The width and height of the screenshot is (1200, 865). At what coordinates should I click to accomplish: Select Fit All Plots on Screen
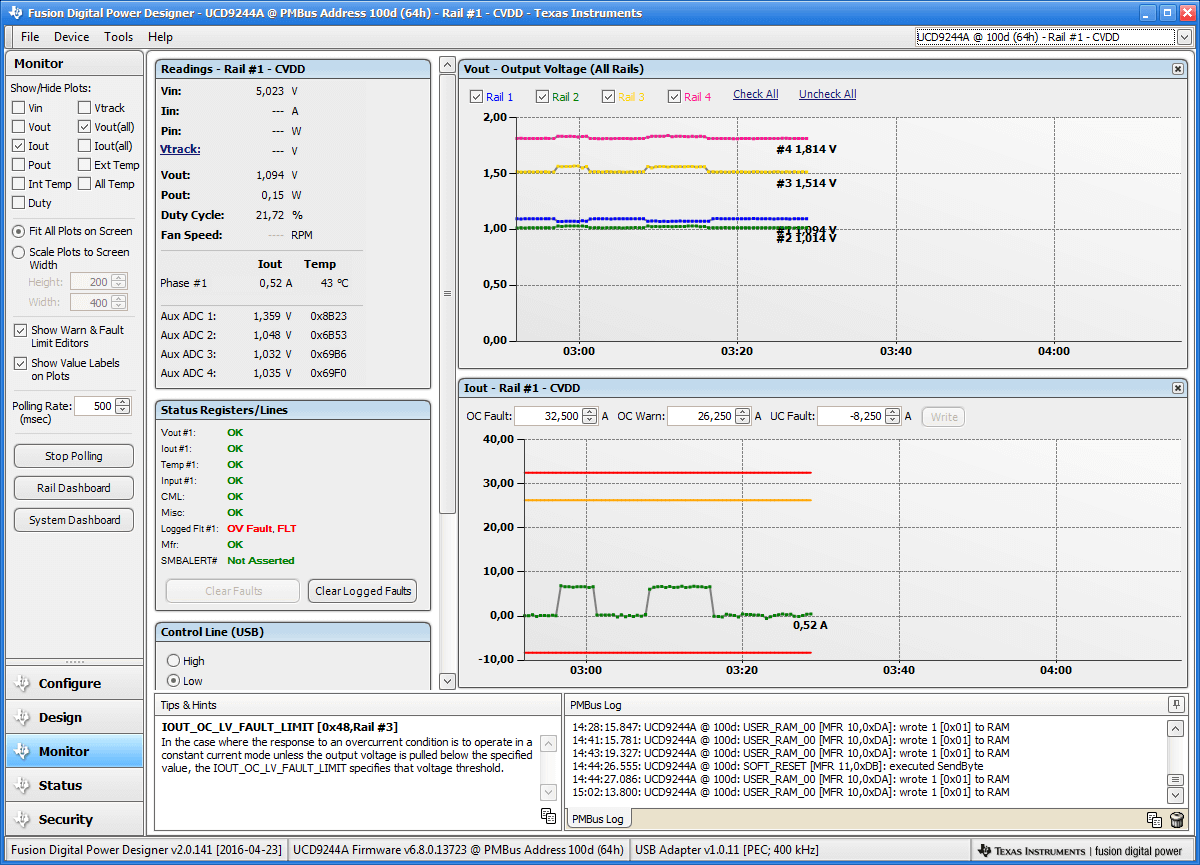coord(18,231)
